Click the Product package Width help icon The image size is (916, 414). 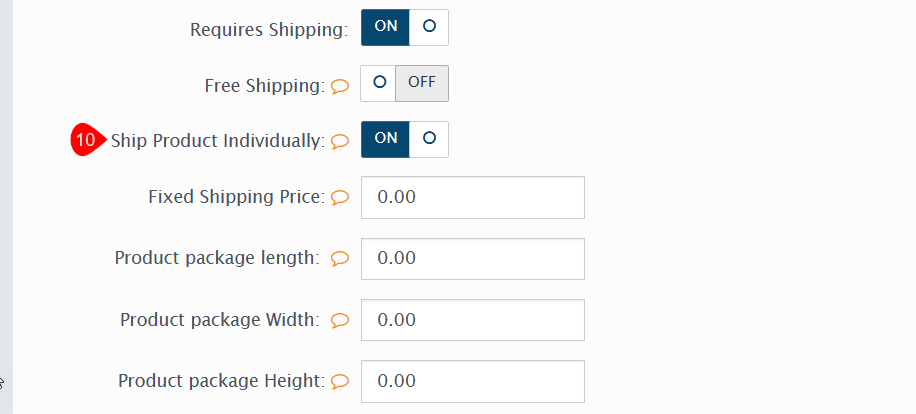click(340, 321)
